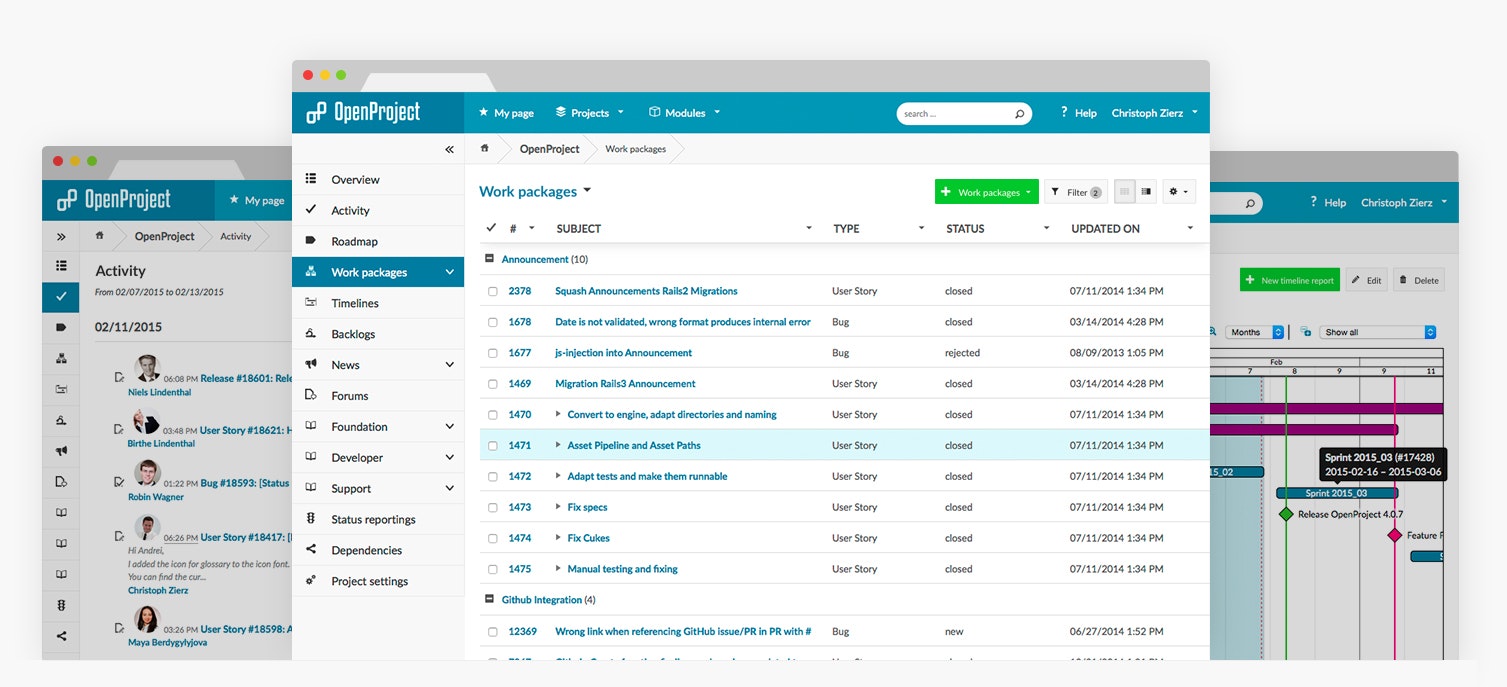The image size is (1507, 687).
Task: Click OpenProject in the breadcrumb
Action: (x=549, y=149)
